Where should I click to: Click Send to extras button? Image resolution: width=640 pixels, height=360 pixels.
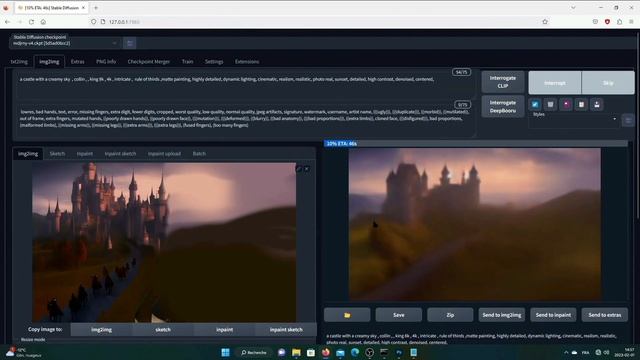click(x=605, y=315)
